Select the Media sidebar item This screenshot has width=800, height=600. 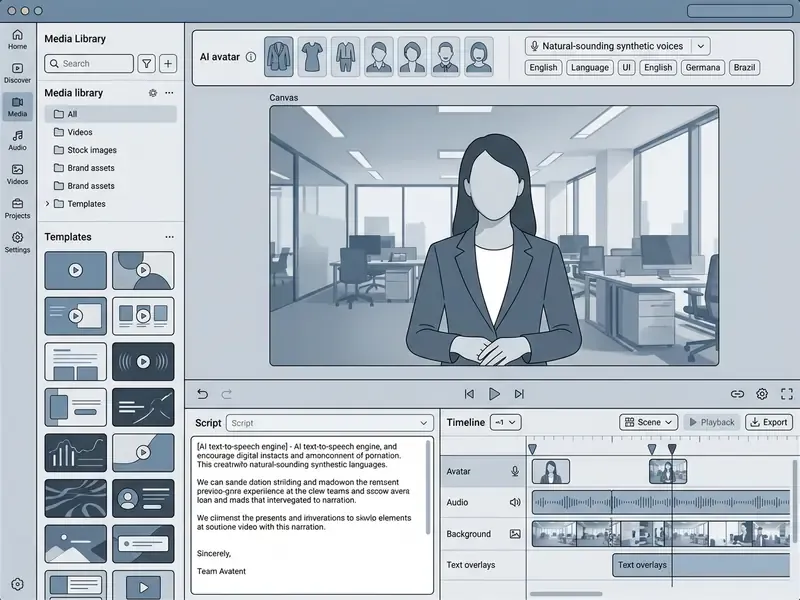pyautogui.click(x=17, y=107)
